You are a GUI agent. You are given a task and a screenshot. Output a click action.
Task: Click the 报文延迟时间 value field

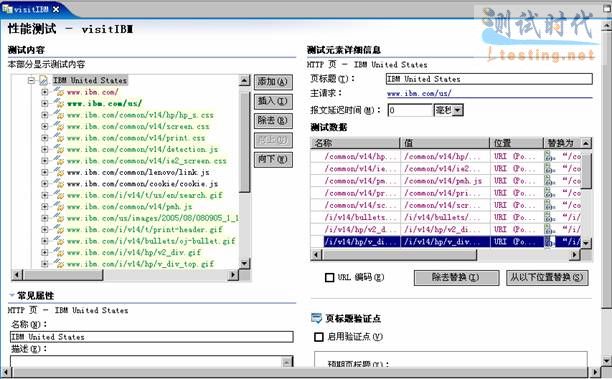(410, 110)
